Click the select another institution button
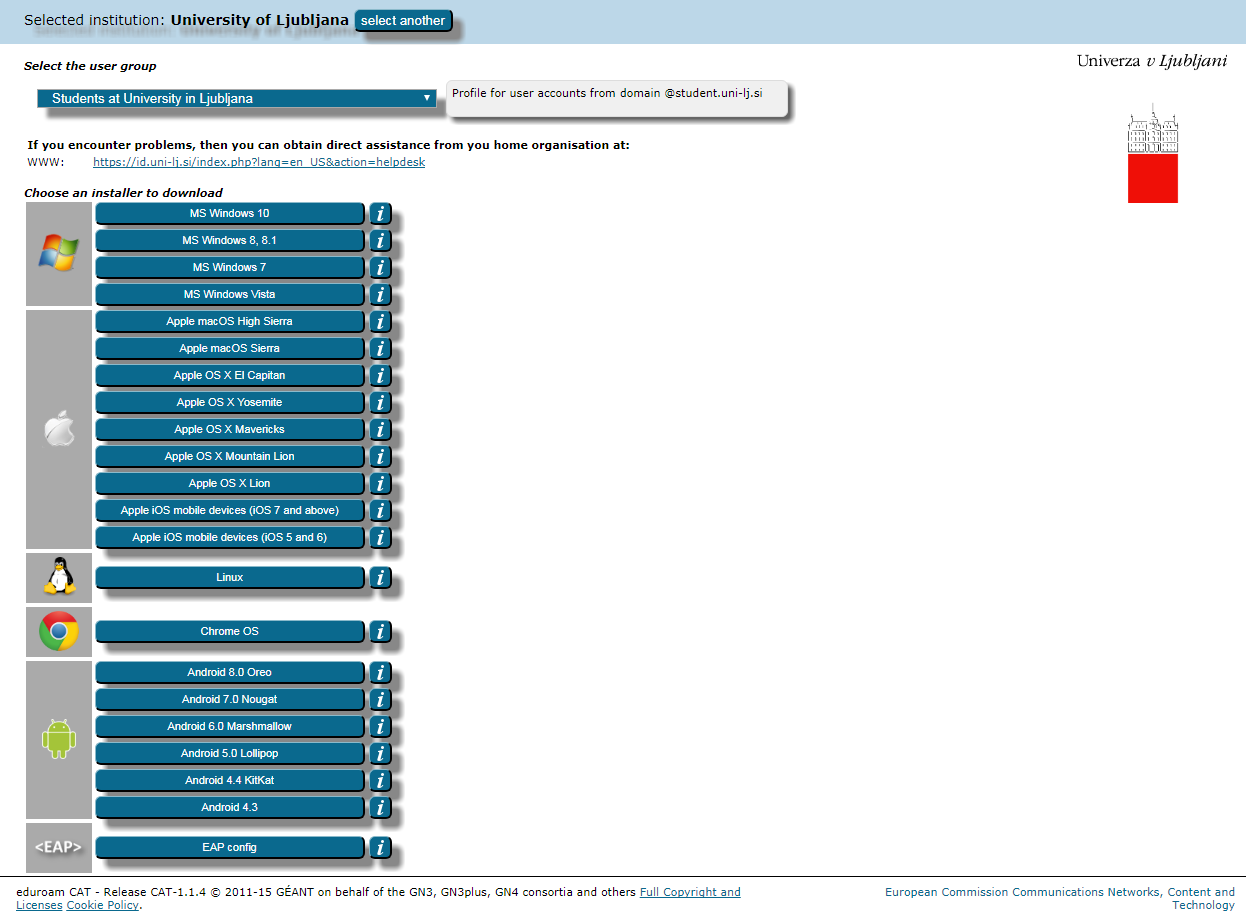This screenshot has height=918, width=1246. (403, 21)
